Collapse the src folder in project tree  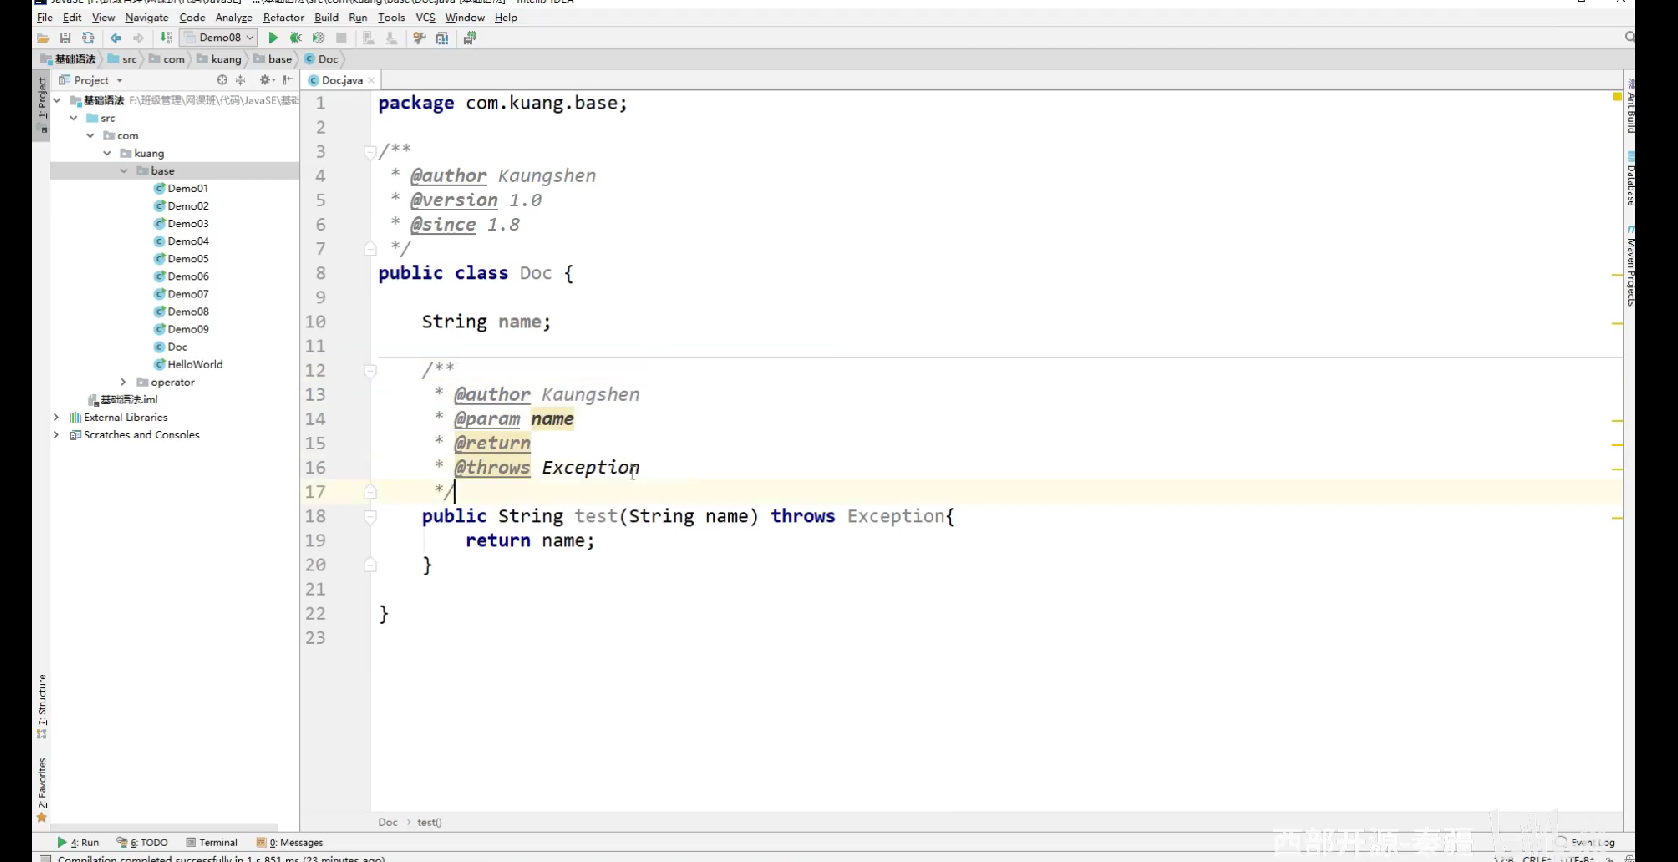tap(74, 118)
